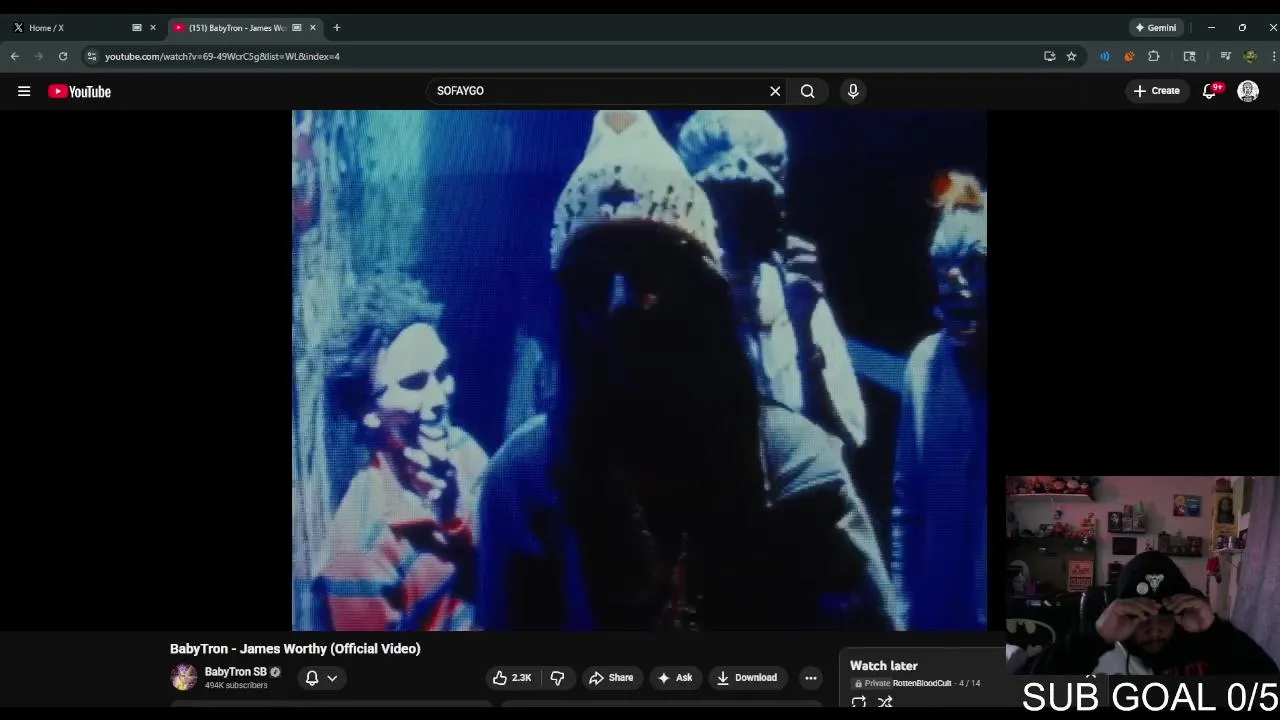Screen dimensions: 1280x720
Task: Open the extensions puzzle icon
Action: point(1154,56)
